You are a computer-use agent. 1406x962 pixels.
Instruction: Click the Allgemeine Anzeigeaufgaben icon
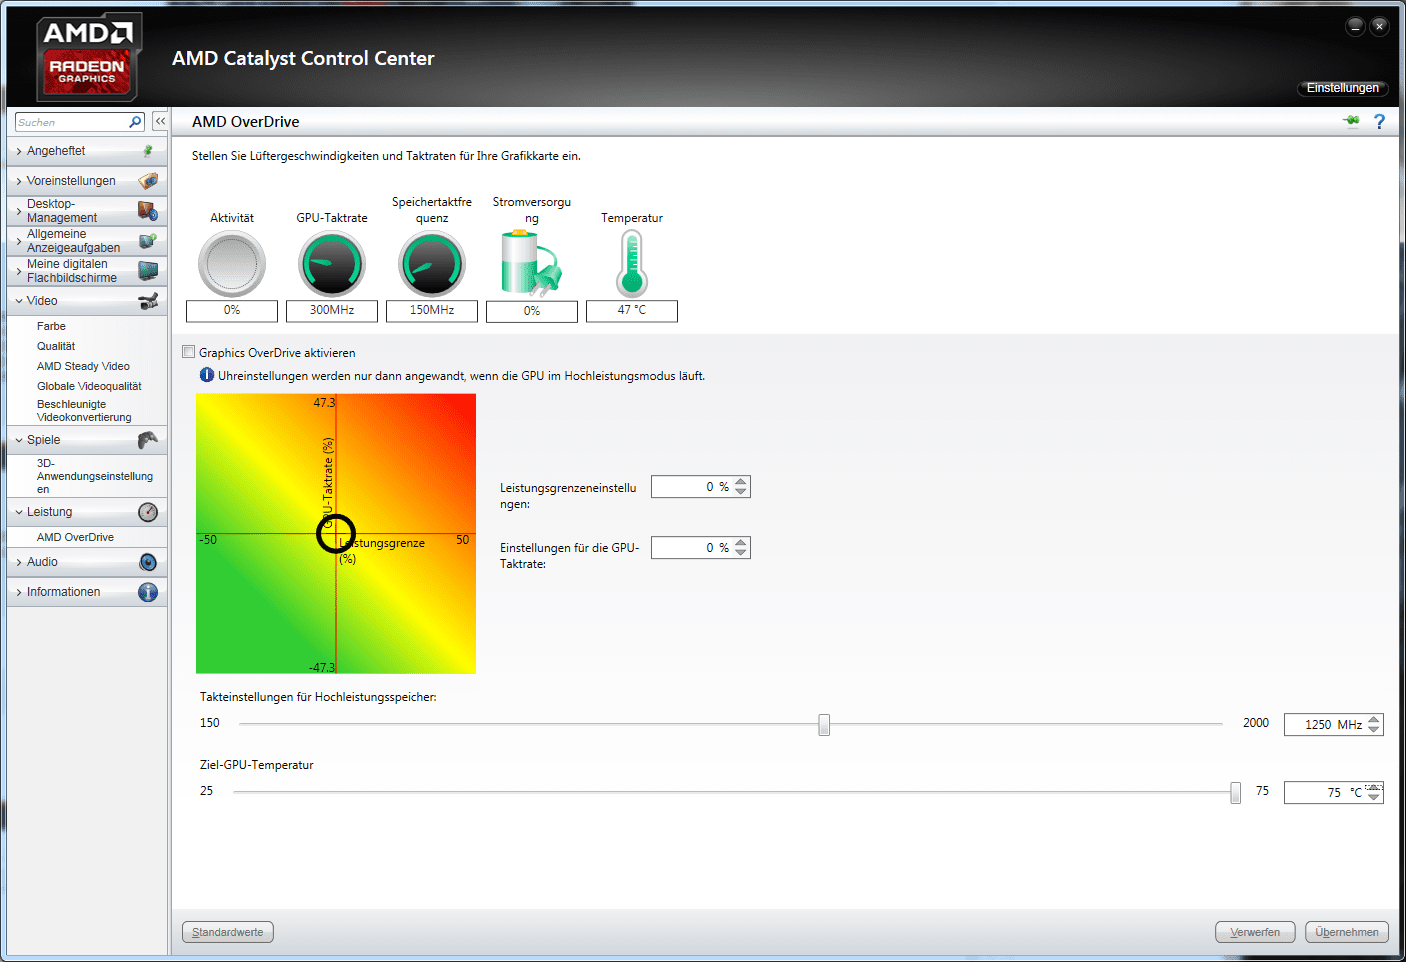coord(148,241)
